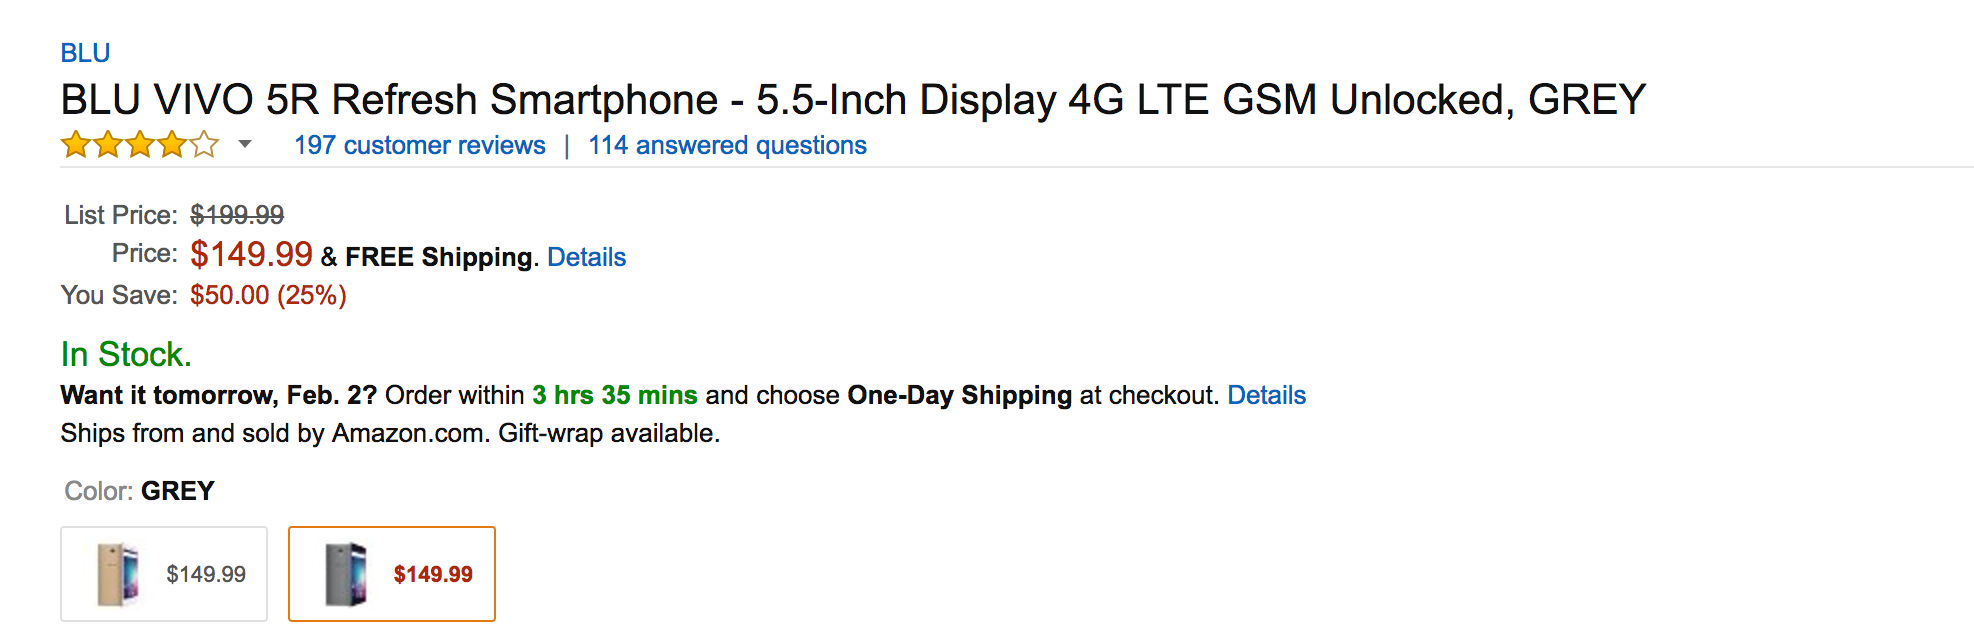Click the struck-through $199.99 list price
The height and width of the screenshot is (644, 1974).
pos(237,215)
